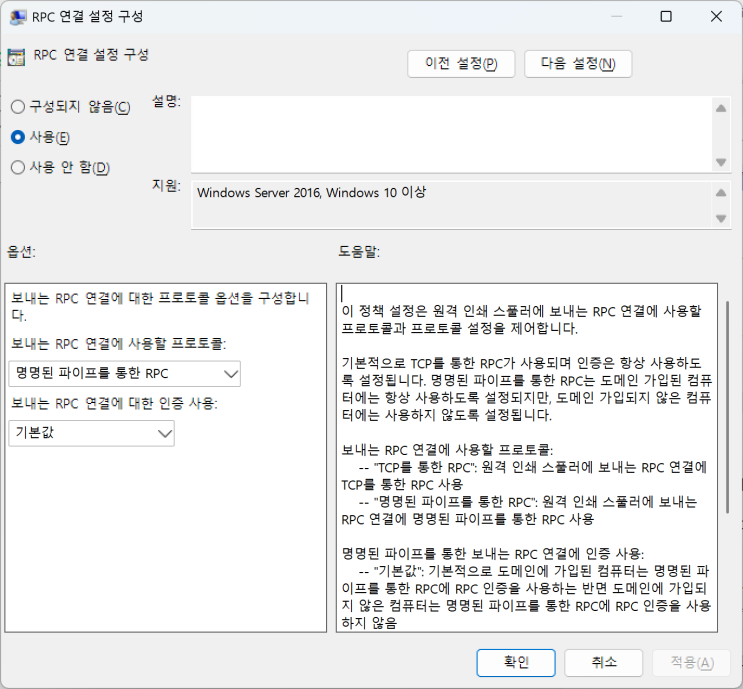
Task: Close the RPC 연결 설정 구성 dialog
Action: (x=716, y=17)
